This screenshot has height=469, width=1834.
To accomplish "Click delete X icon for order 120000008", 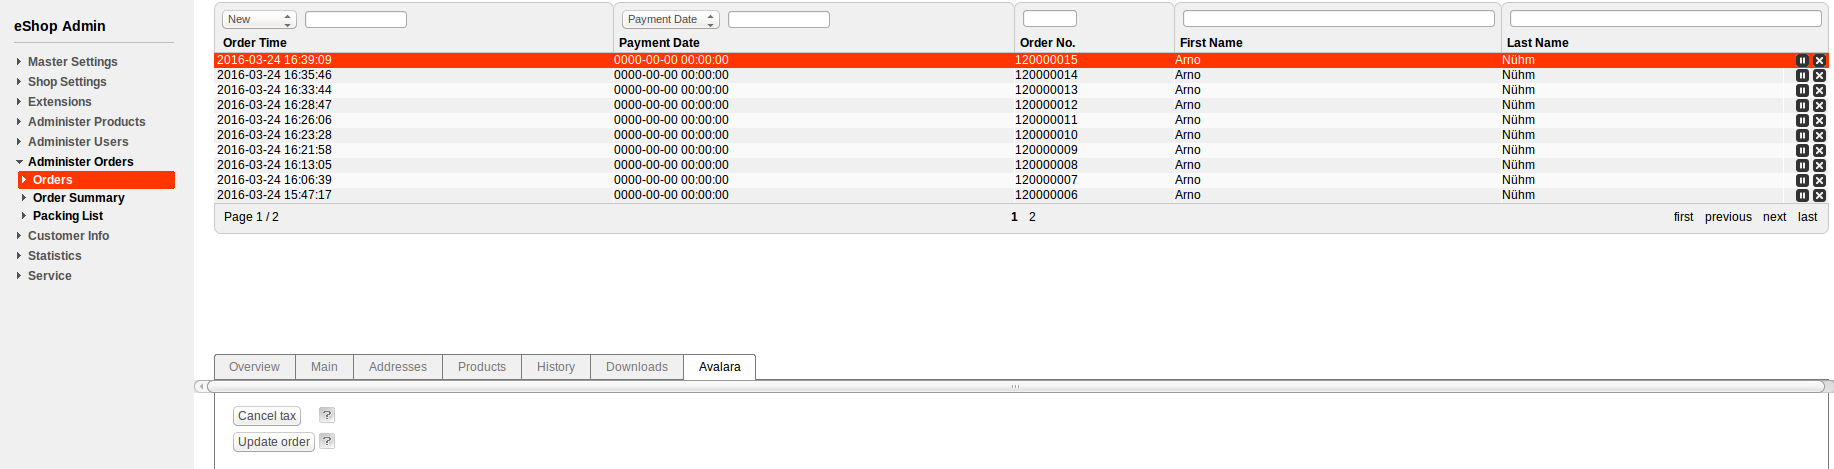I will 1819,165.
